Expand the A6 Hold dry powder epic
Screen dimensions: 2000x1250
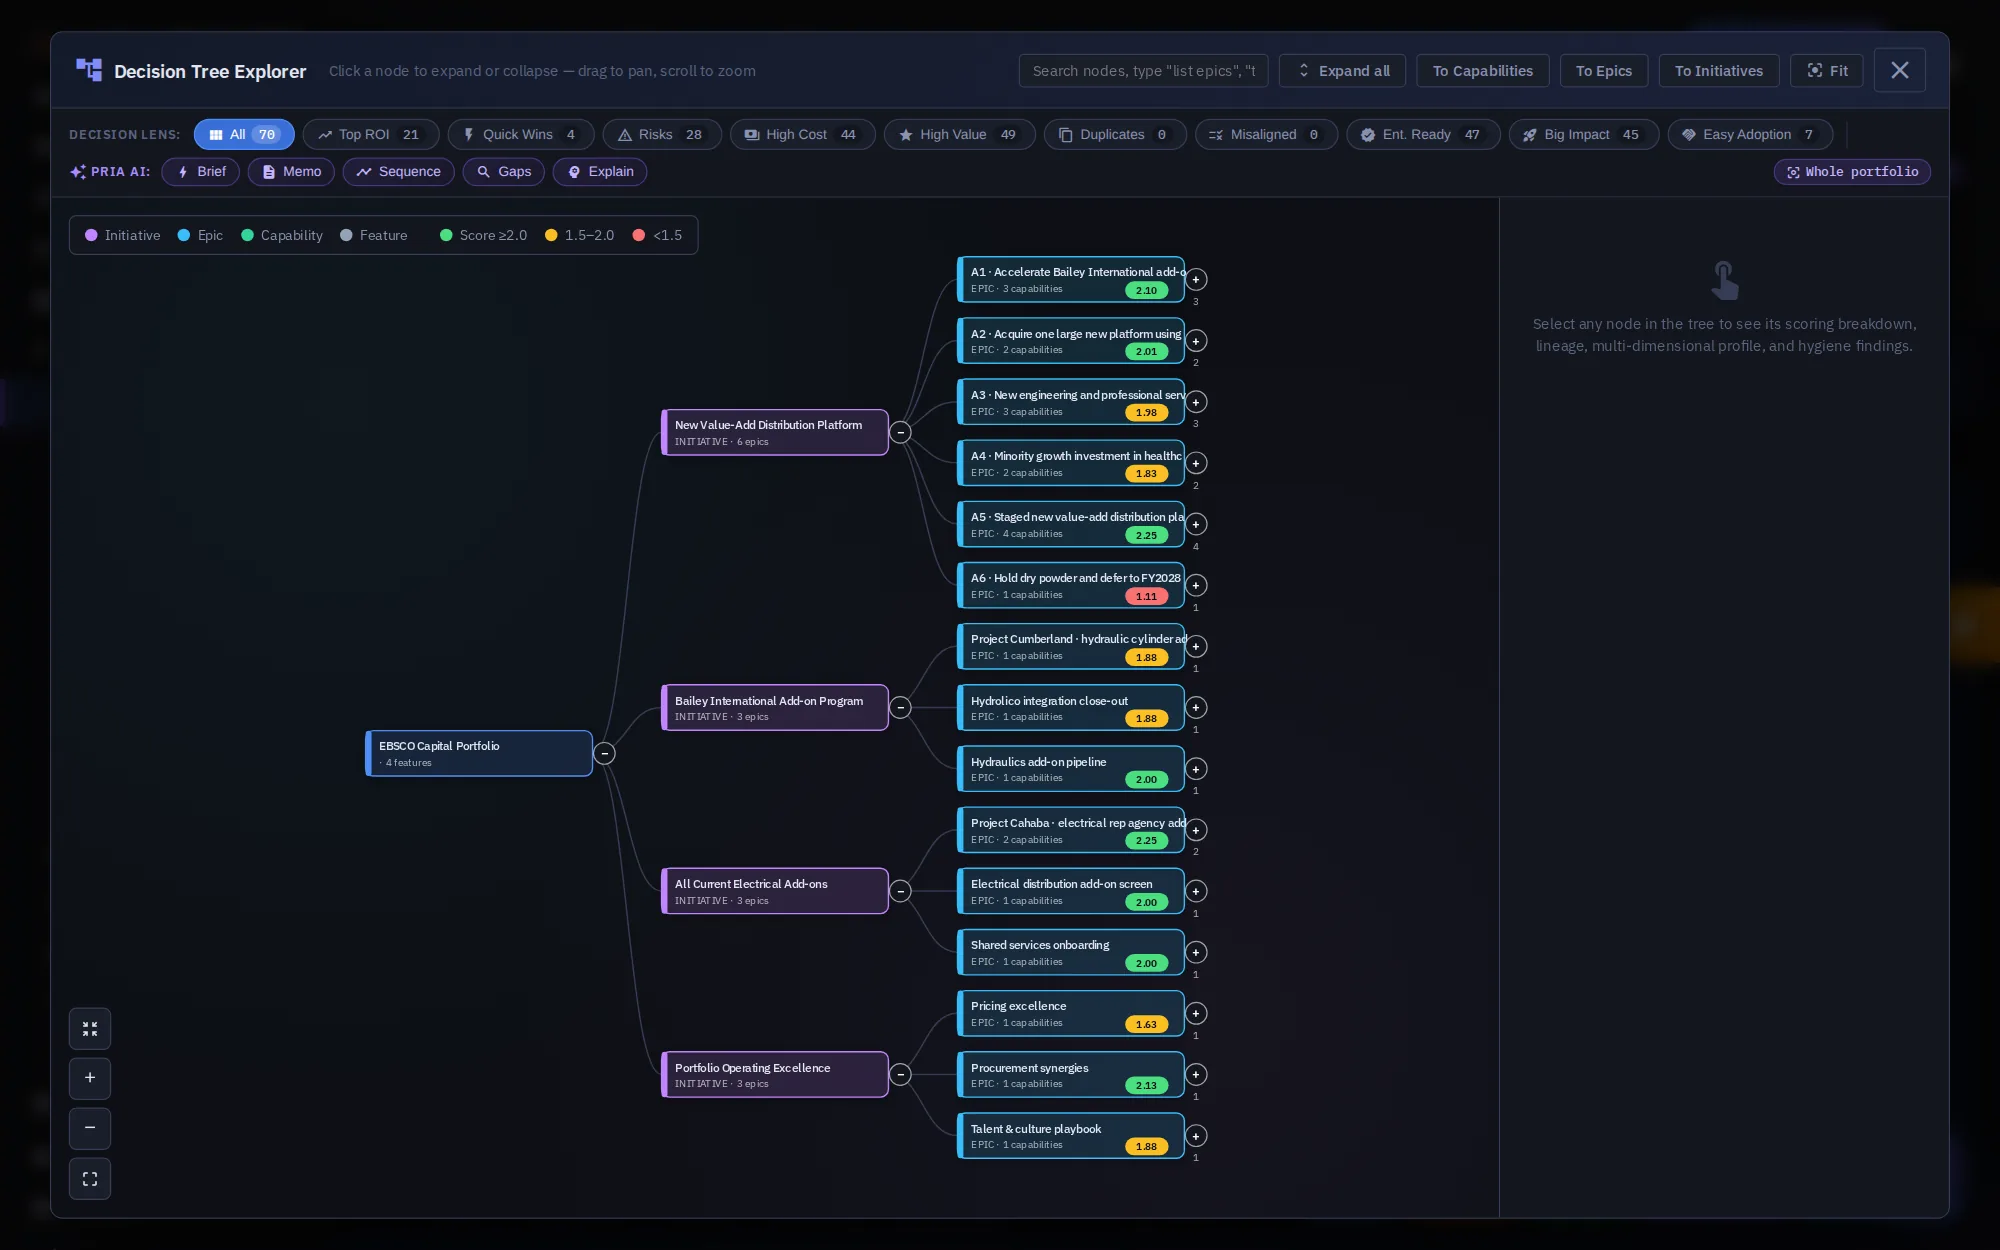tap(1196, 586)
